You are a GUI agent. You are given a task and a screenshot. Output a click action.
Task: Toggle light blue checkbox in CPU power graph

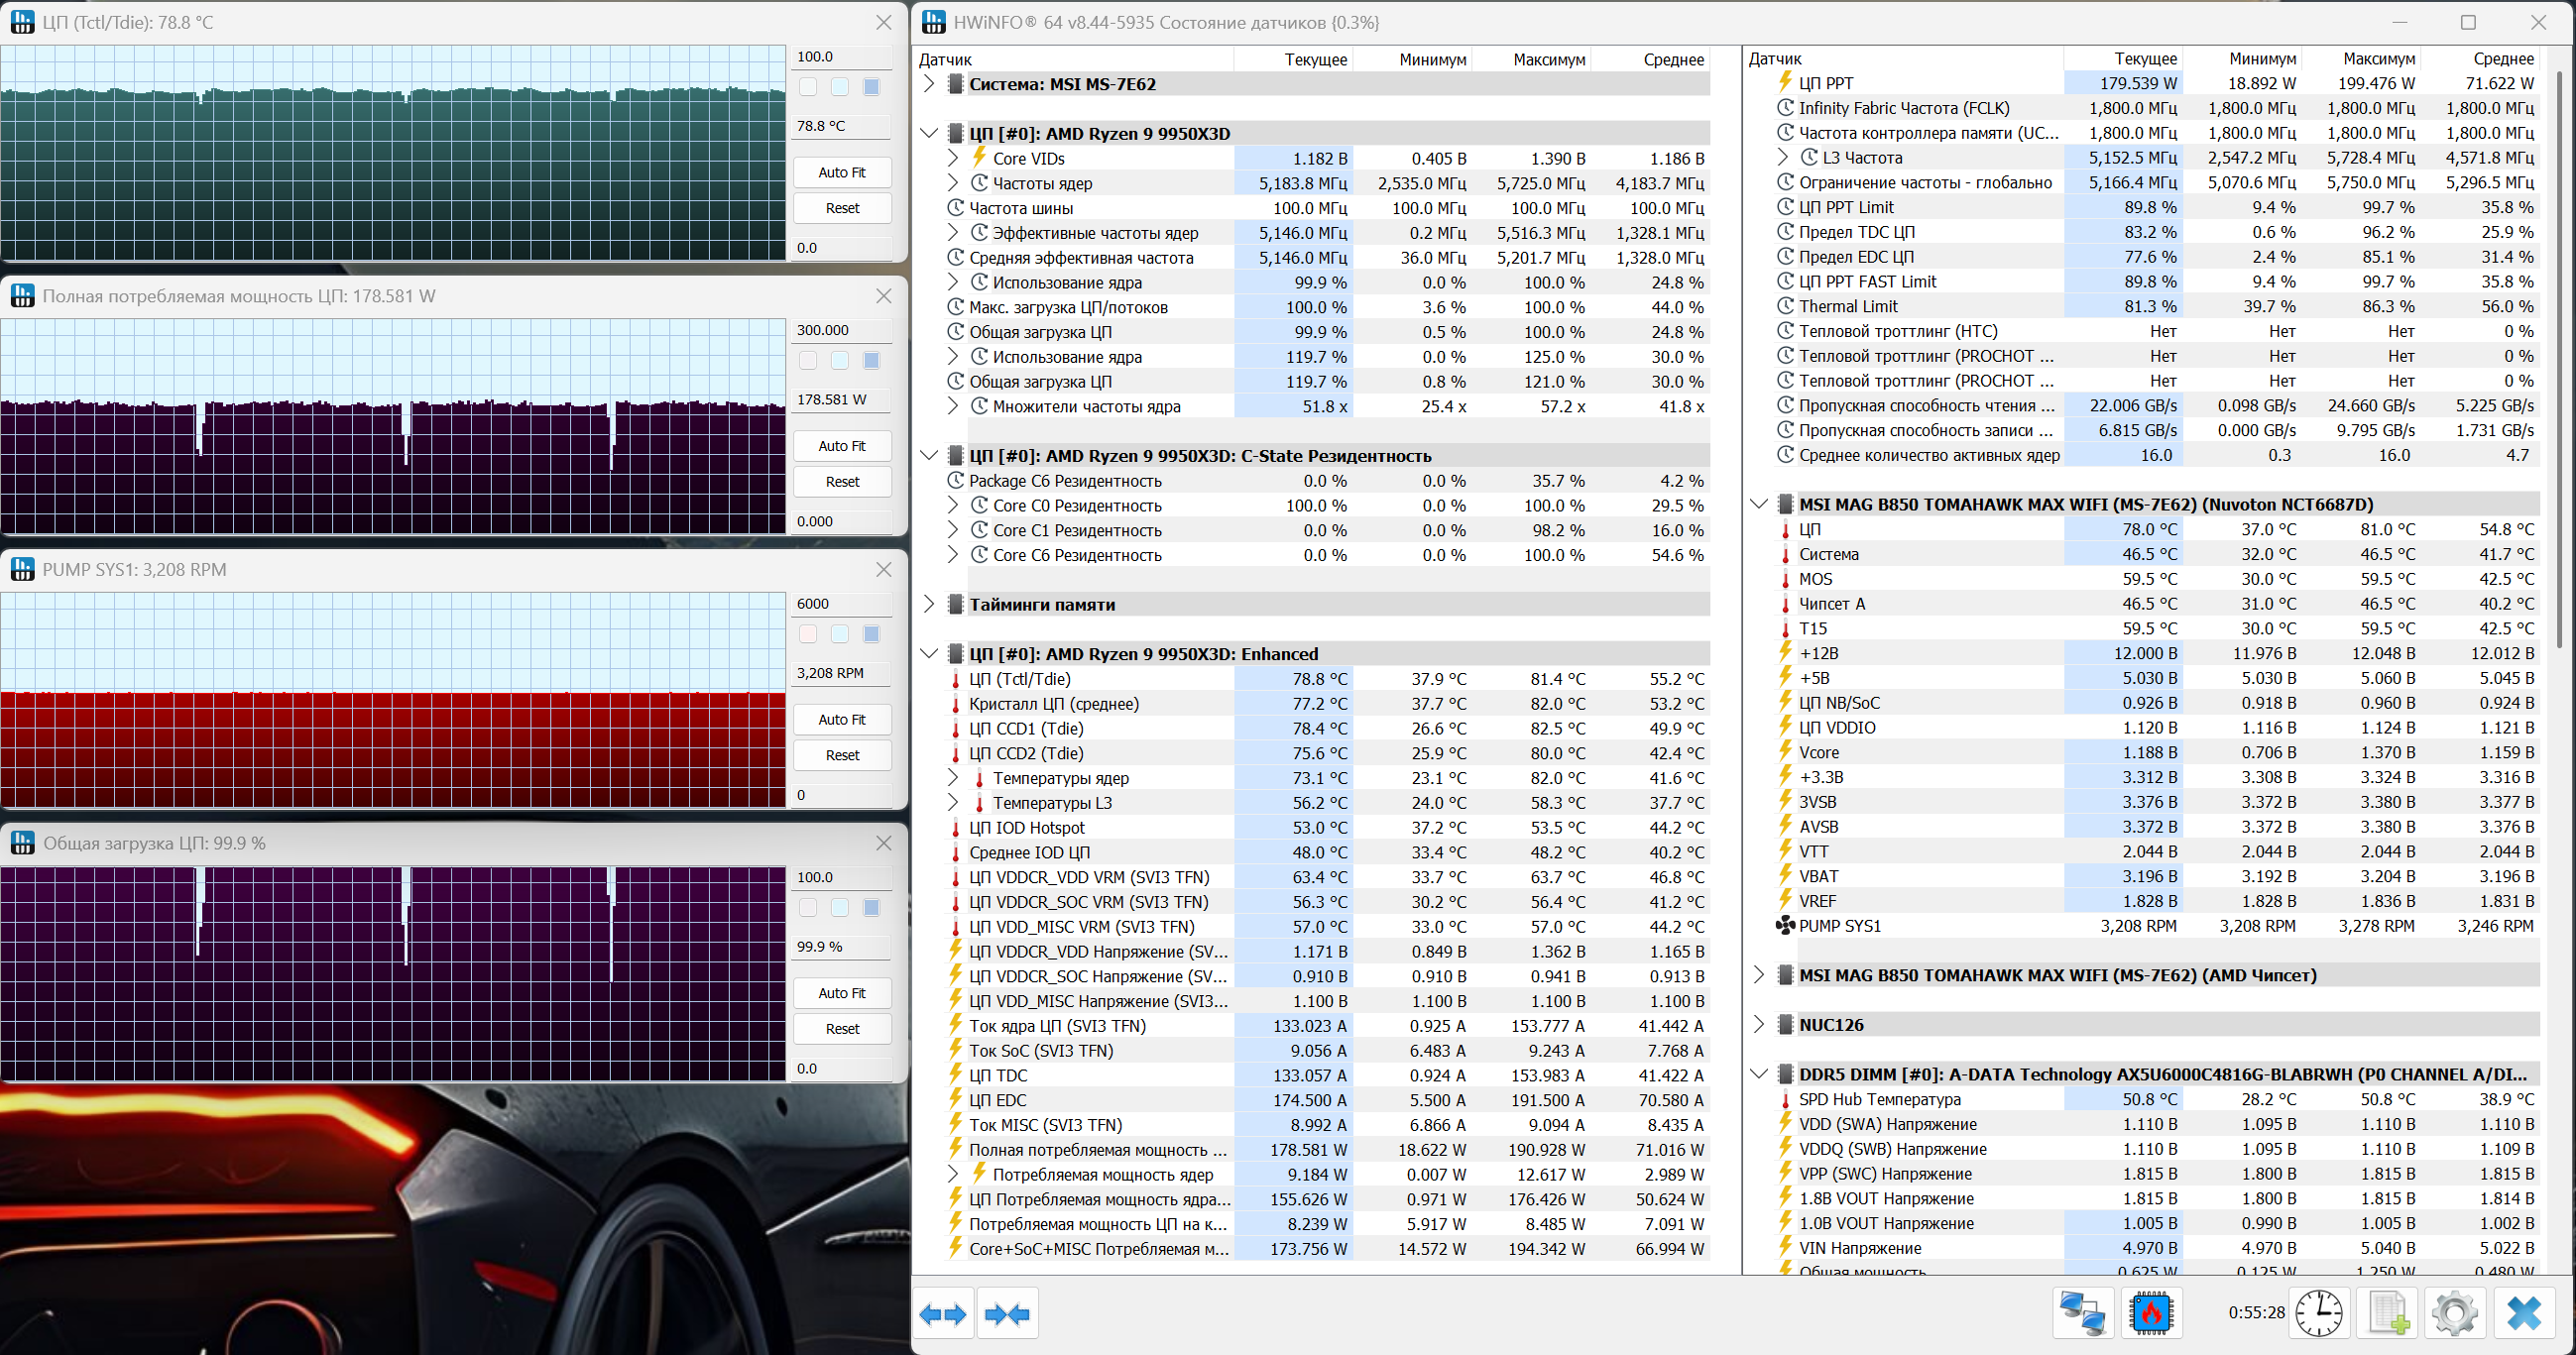840,361
